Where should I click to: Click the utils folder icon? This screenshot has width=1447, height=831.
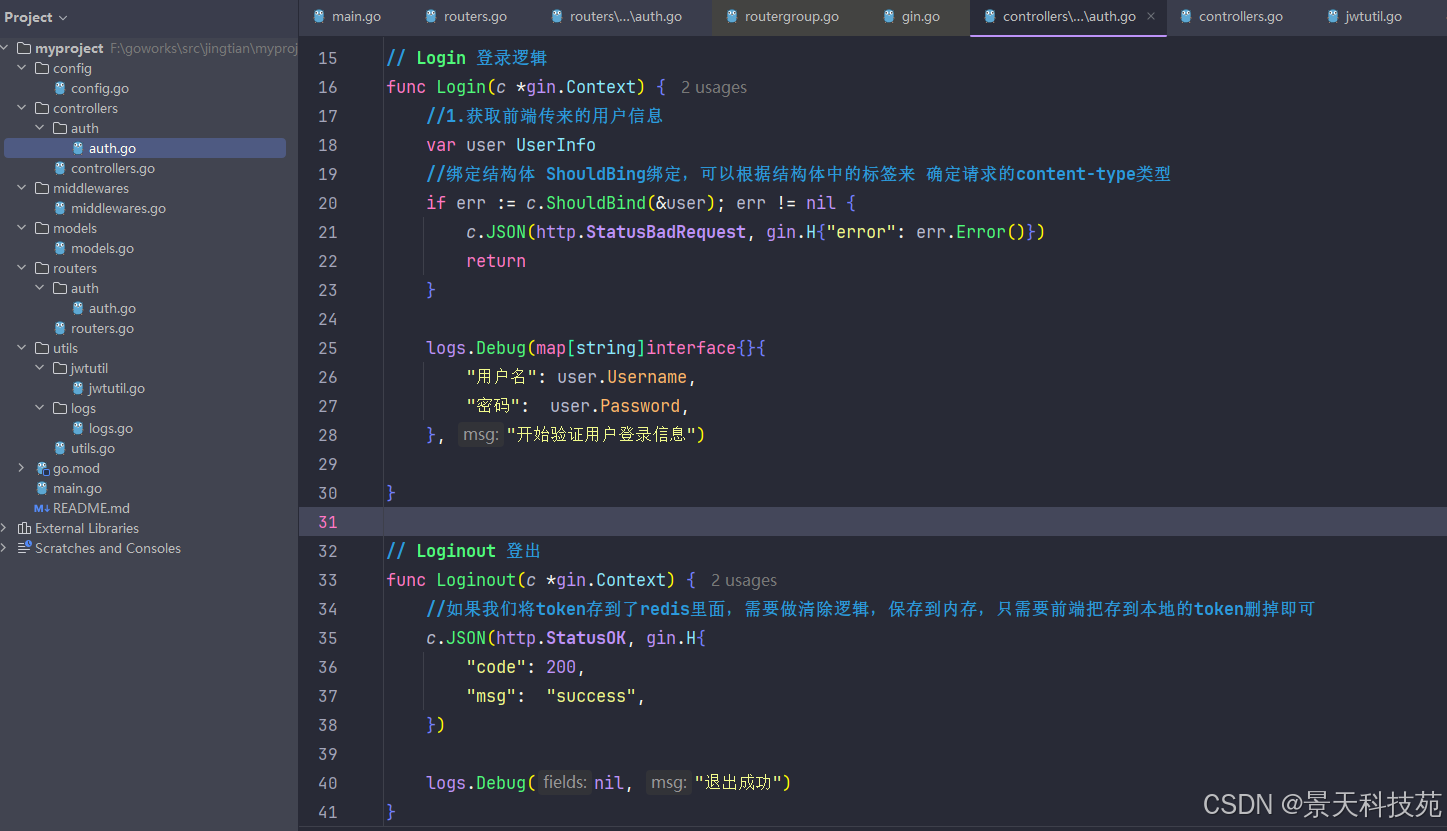point(42,348)
